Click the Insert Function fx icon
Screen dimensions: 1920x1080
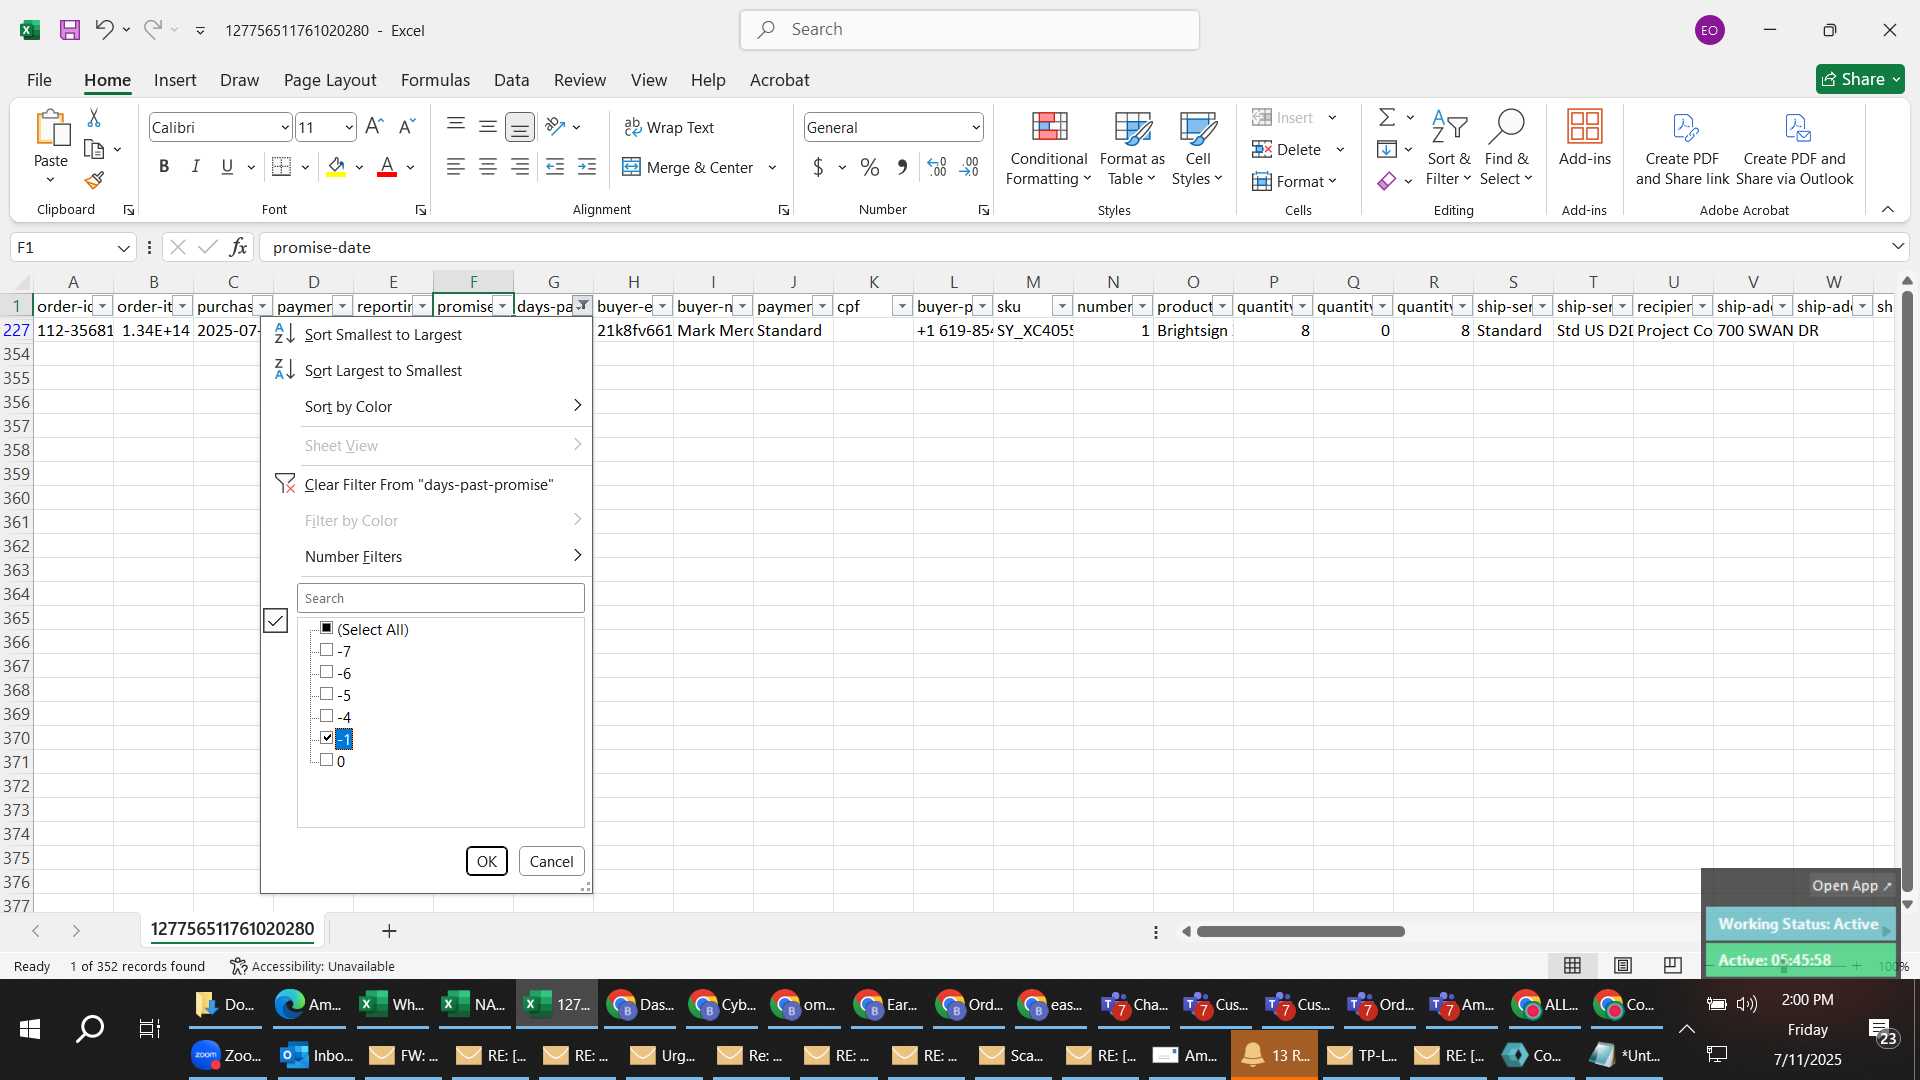point(238,247)
